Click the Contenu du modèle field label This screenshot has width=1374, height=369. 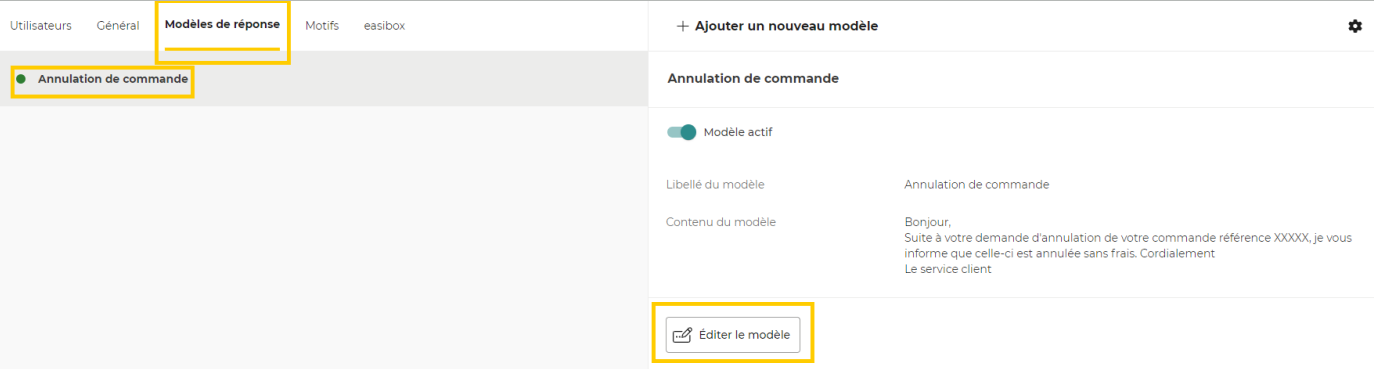click(x=721, y=222)
